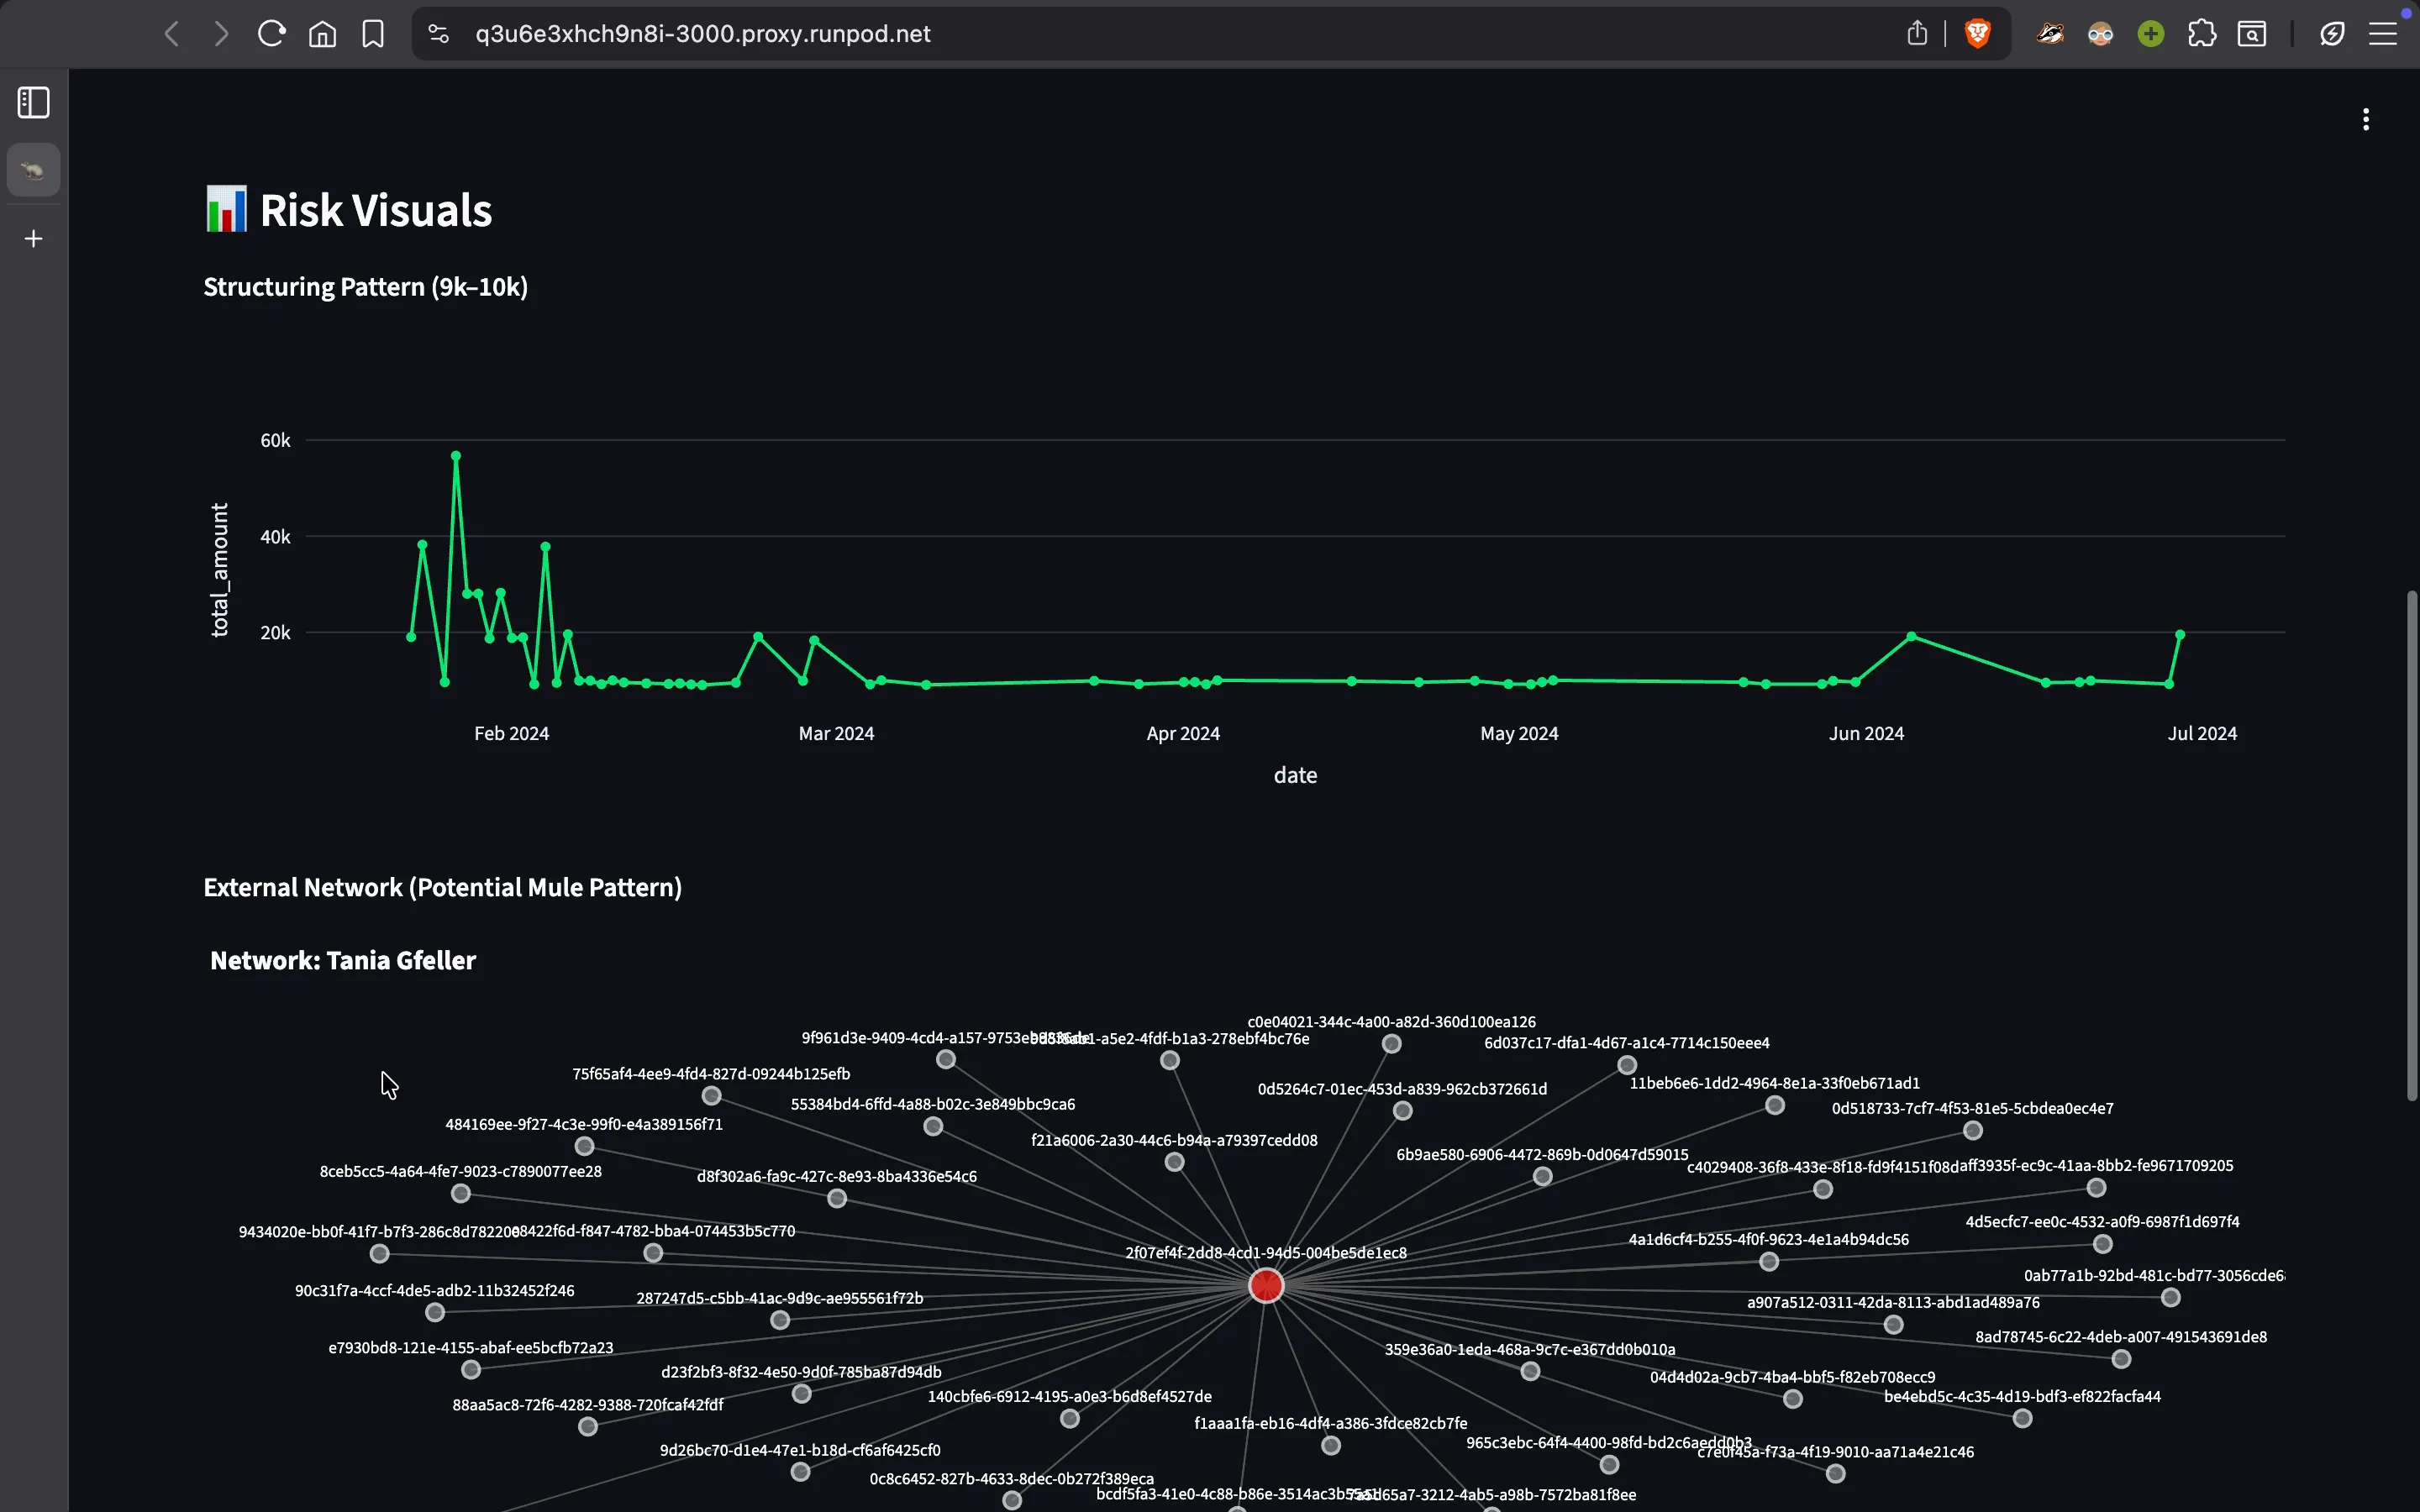Click node 75f65af4-4ee9-4fd4-827d-09244b125efb
This screenshot has width=2420, height=1512.
[711, 1095]
